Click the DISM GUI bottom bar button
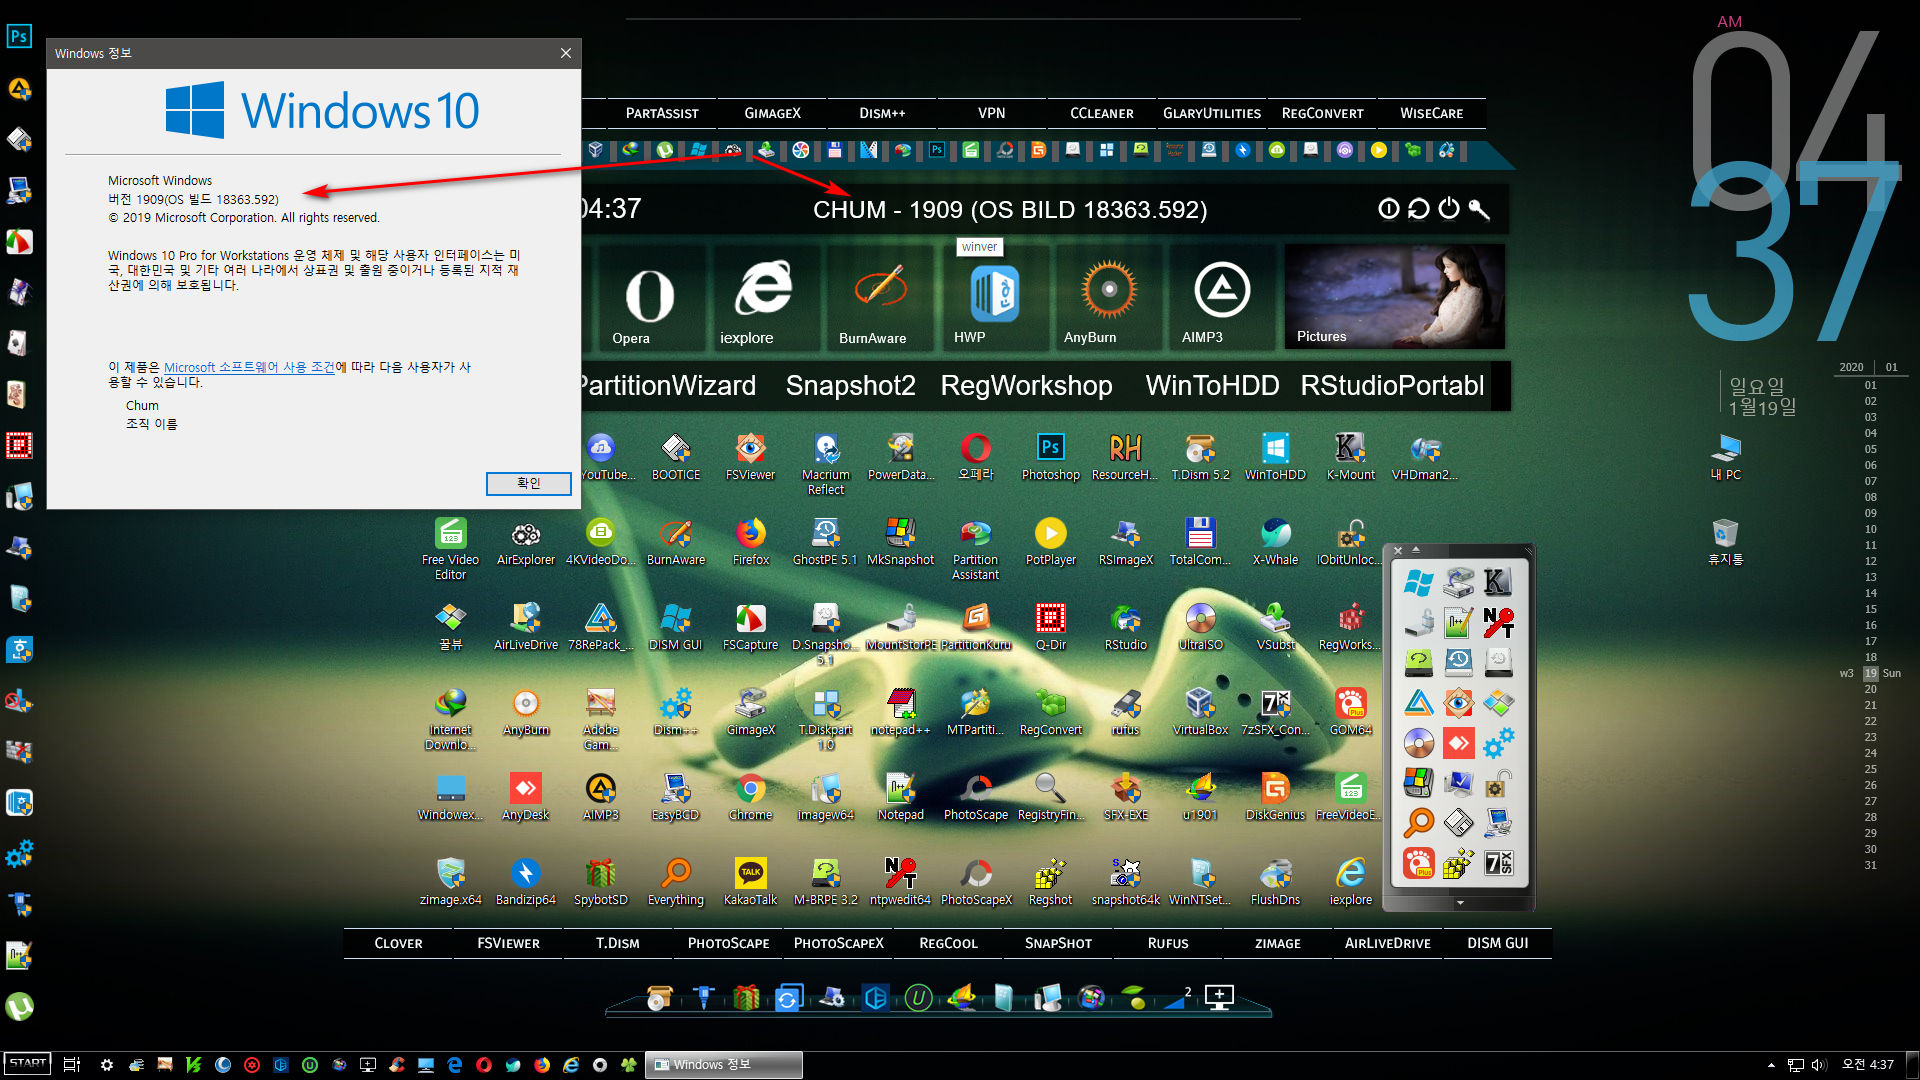Screen dimensions: 1920x1080 click(1497, 943)
